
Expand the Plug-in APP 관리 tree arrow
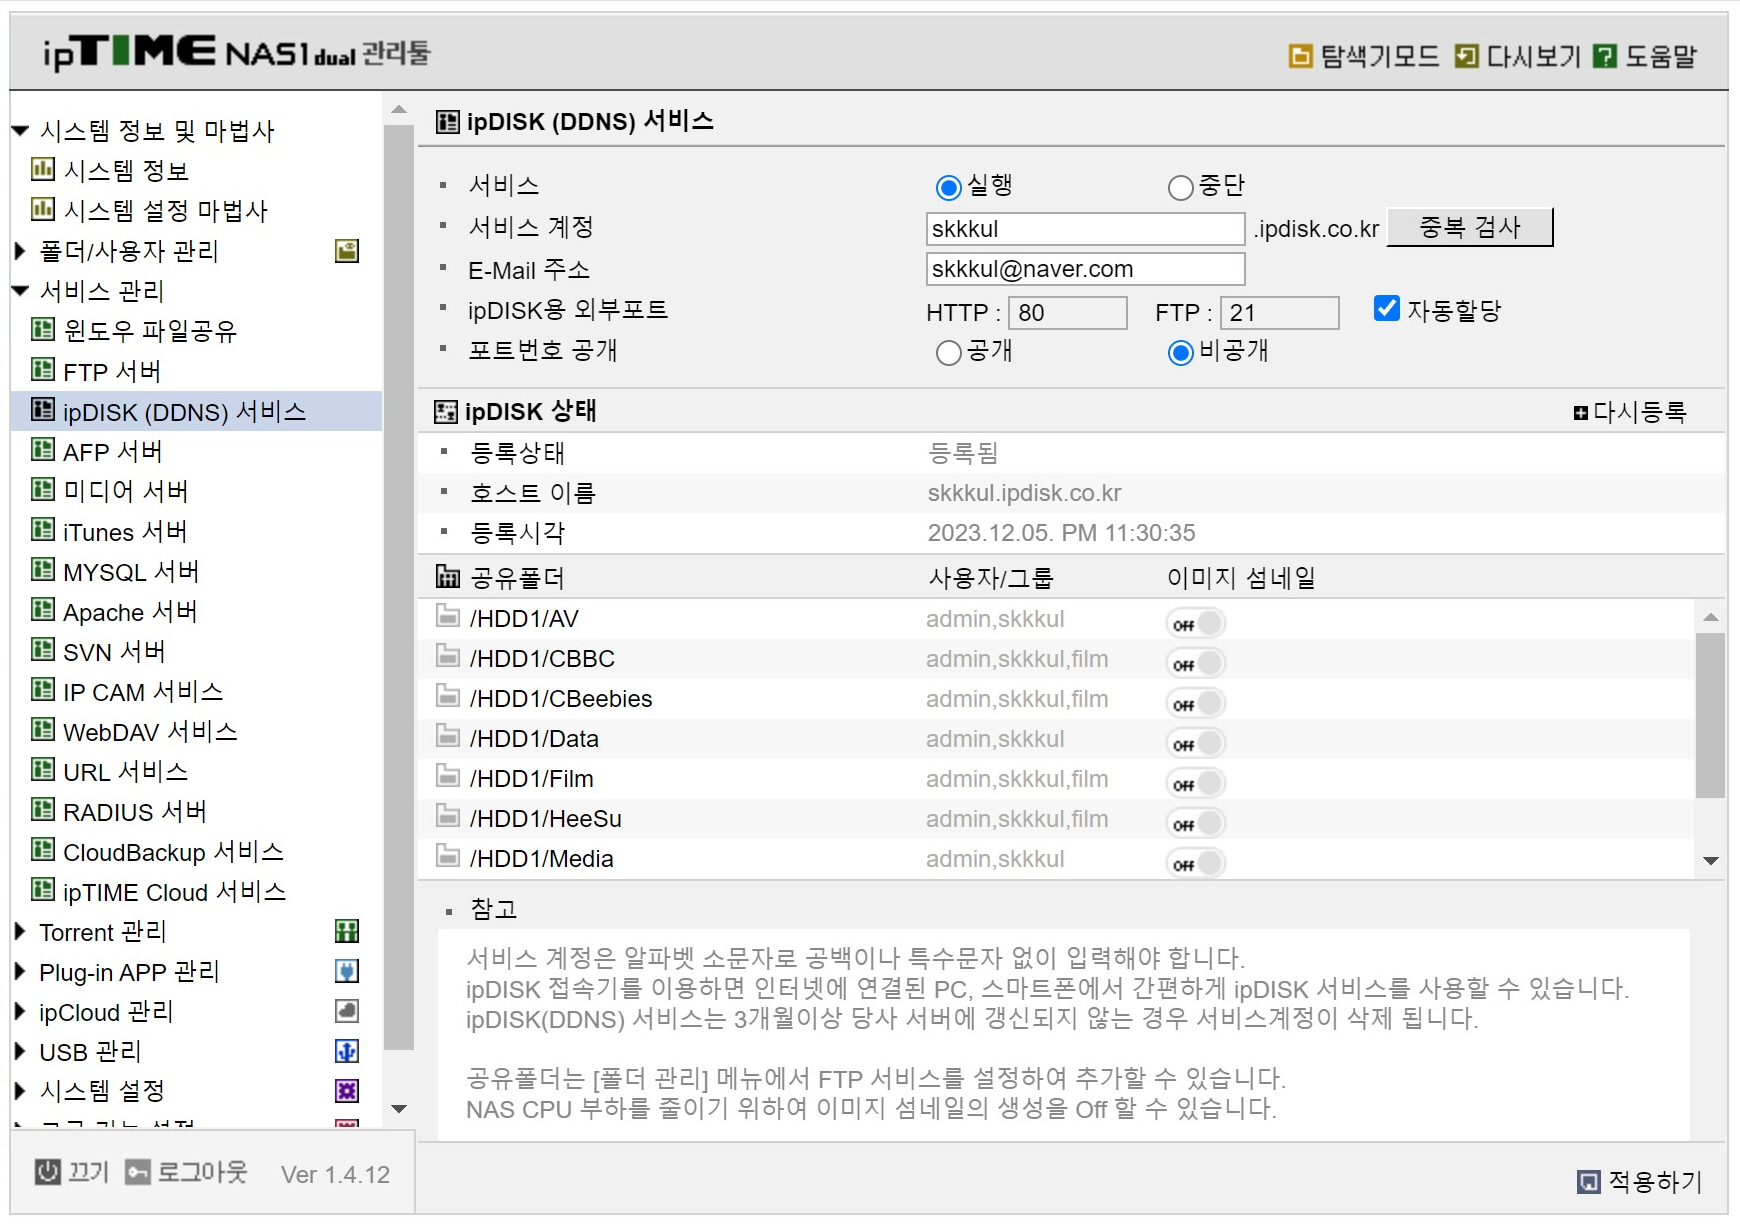[x=19, y=971]
